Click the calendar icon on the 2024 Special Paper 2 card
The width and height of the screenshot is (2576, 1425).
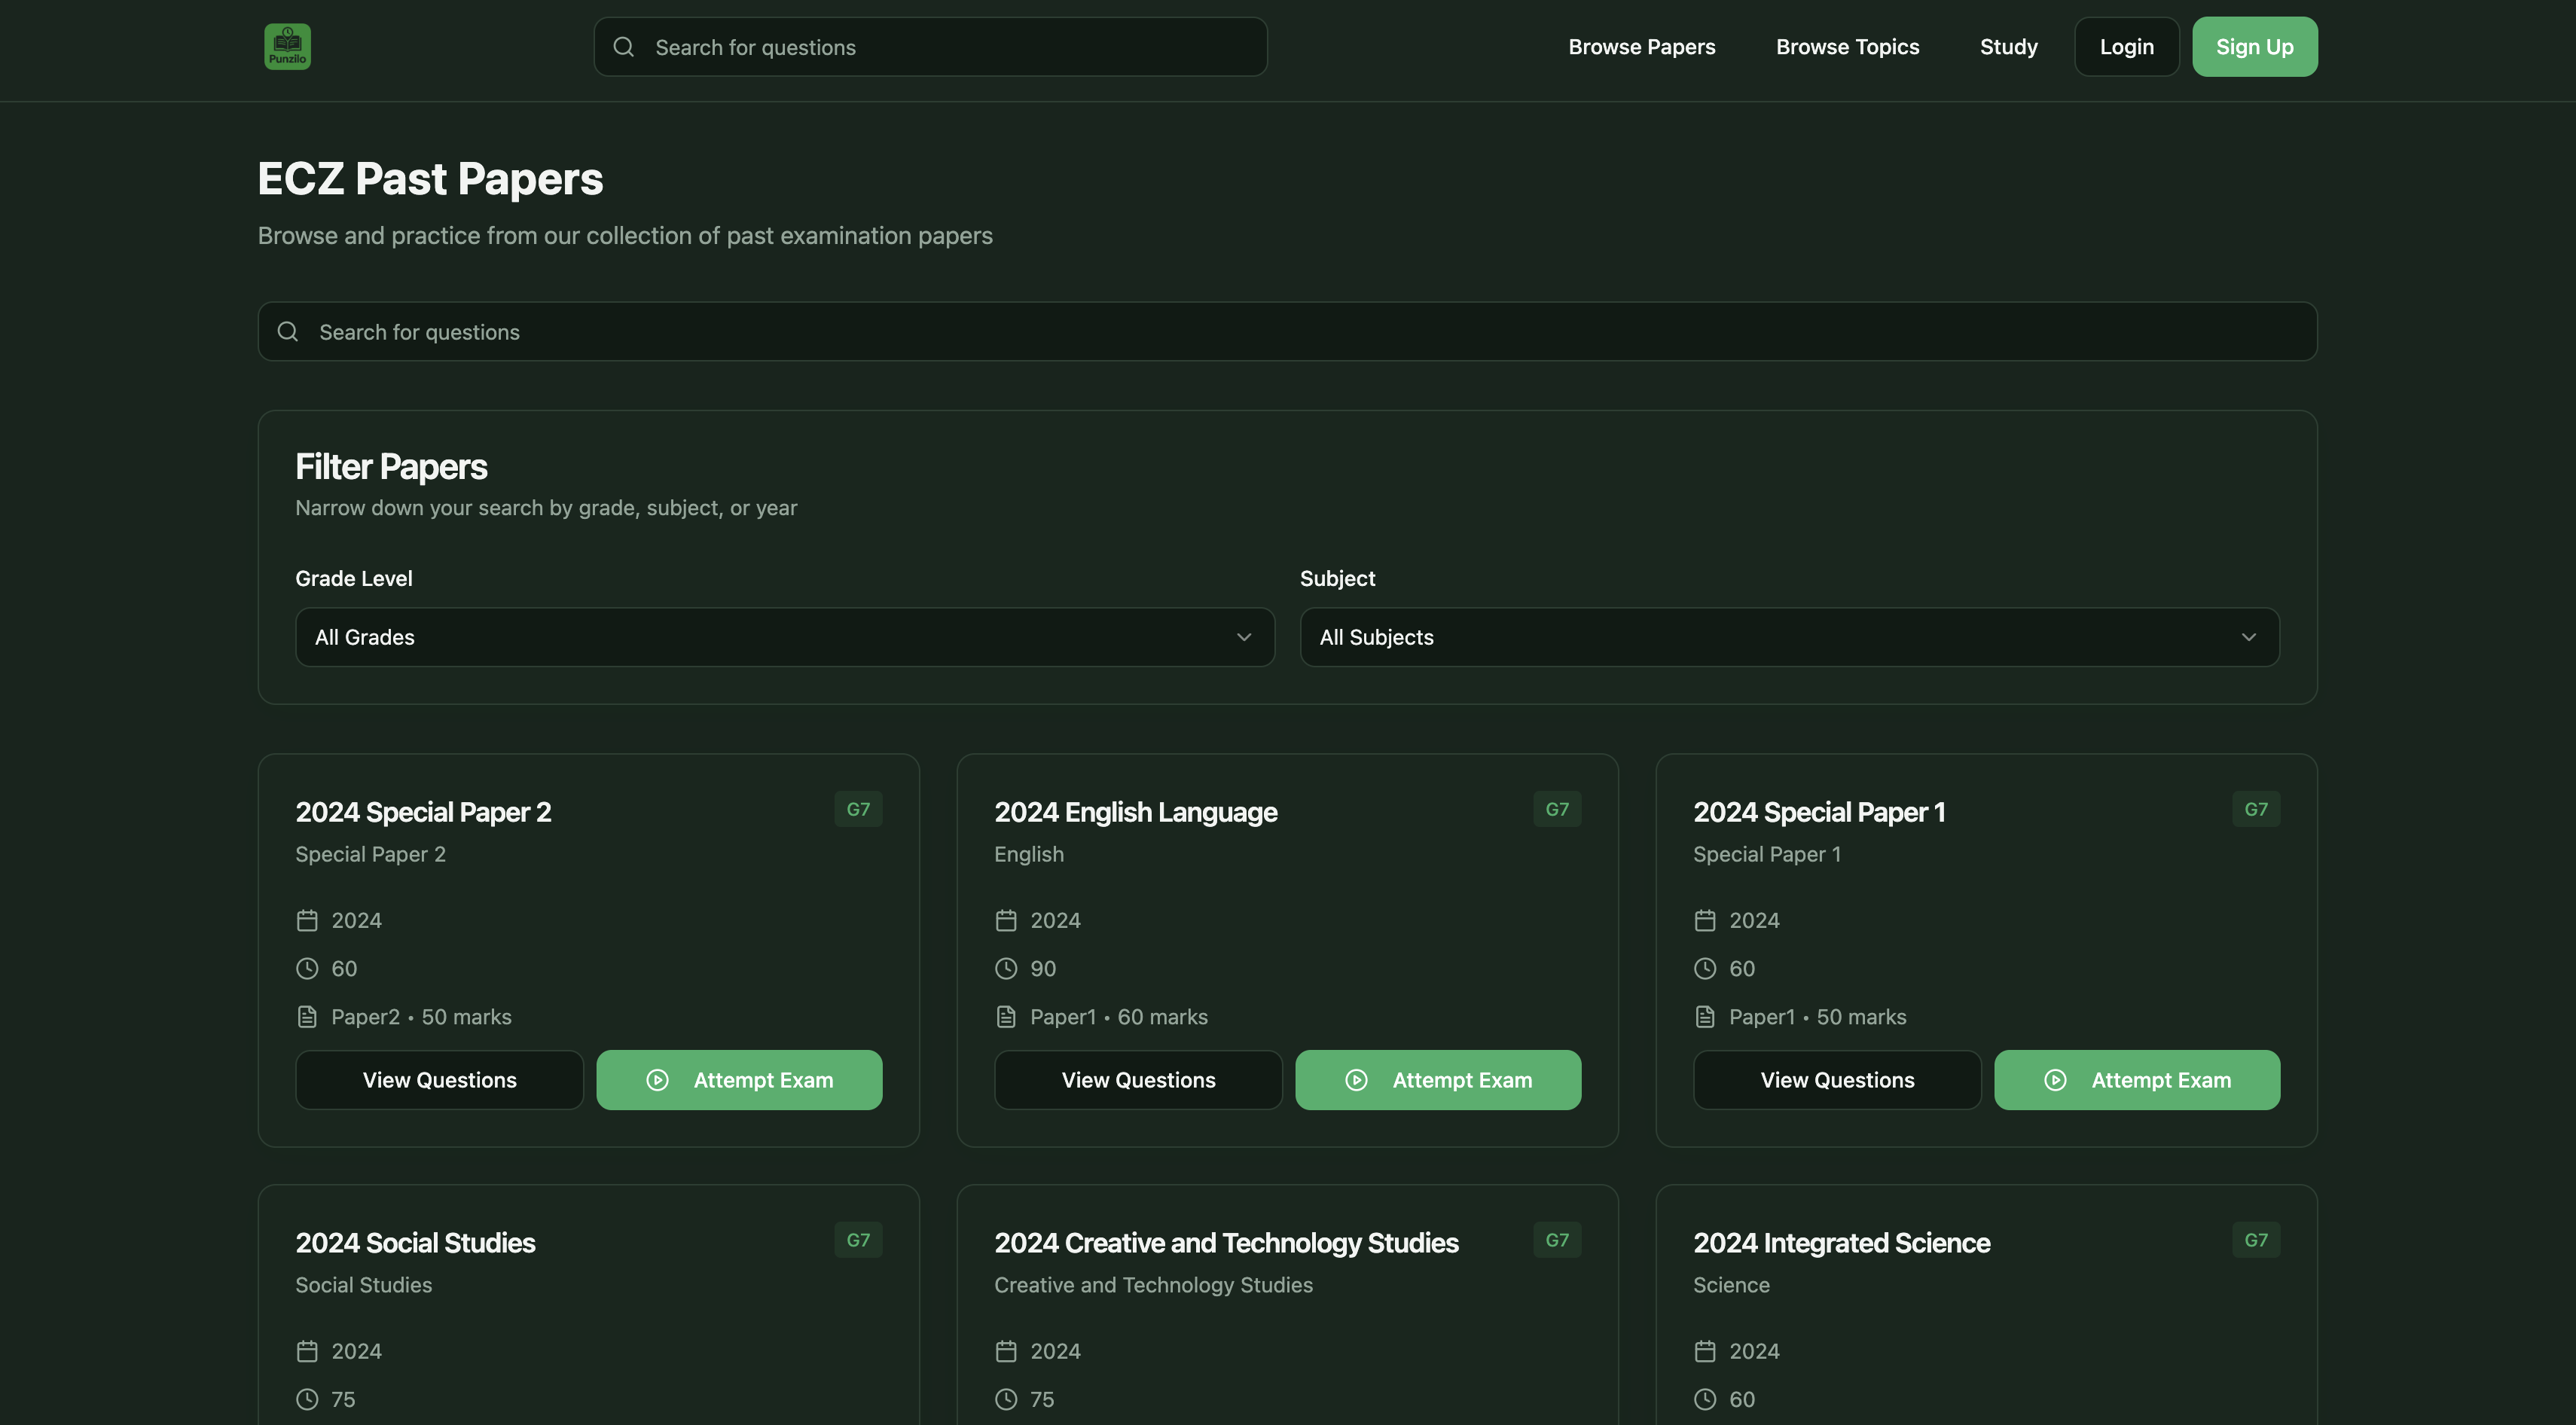tap(307, 920)
